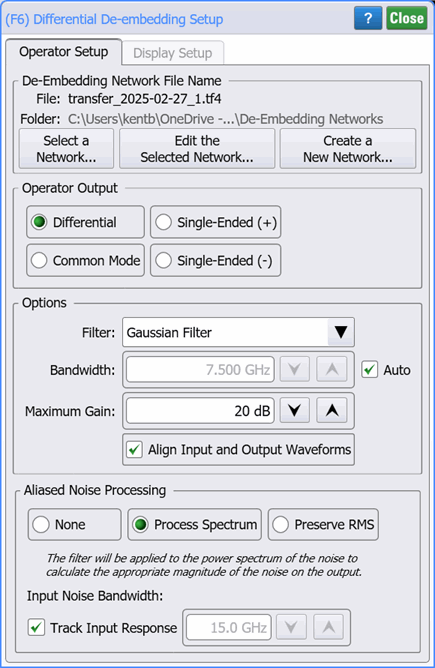435x668 pixels.
Task: Open the Gaussian Filter dropdown arrow
Action: click(x=341, y=332)
